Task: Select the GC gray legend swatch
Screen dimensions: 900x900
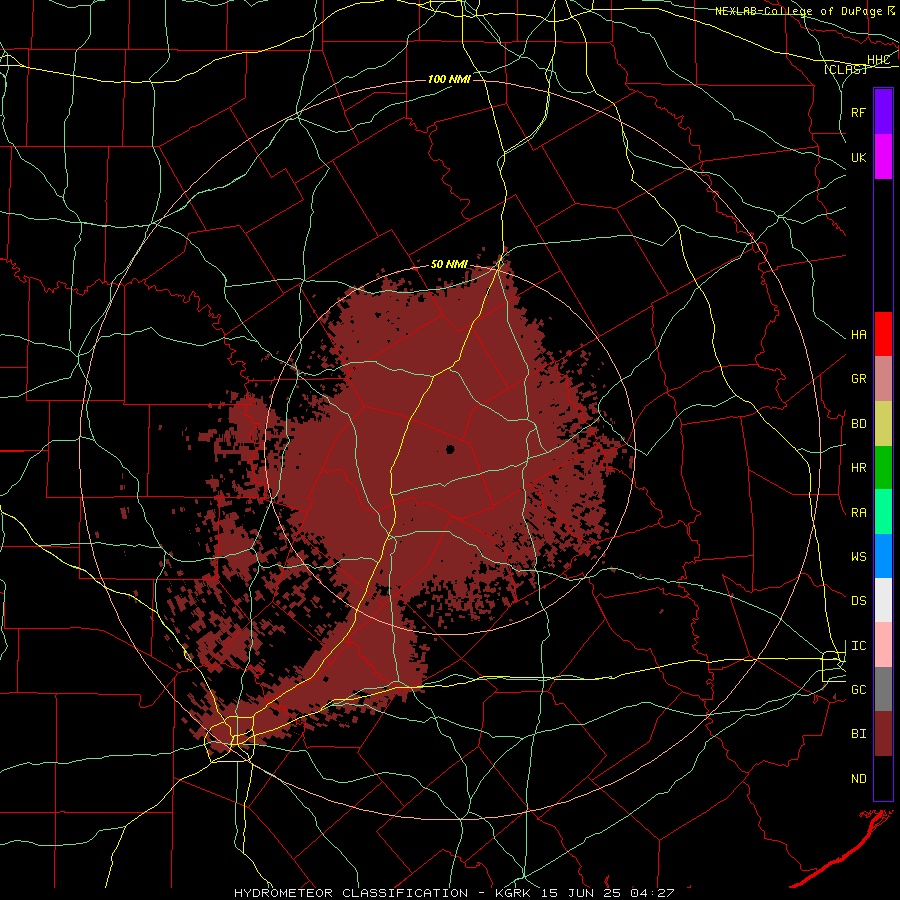Action: 883,689
